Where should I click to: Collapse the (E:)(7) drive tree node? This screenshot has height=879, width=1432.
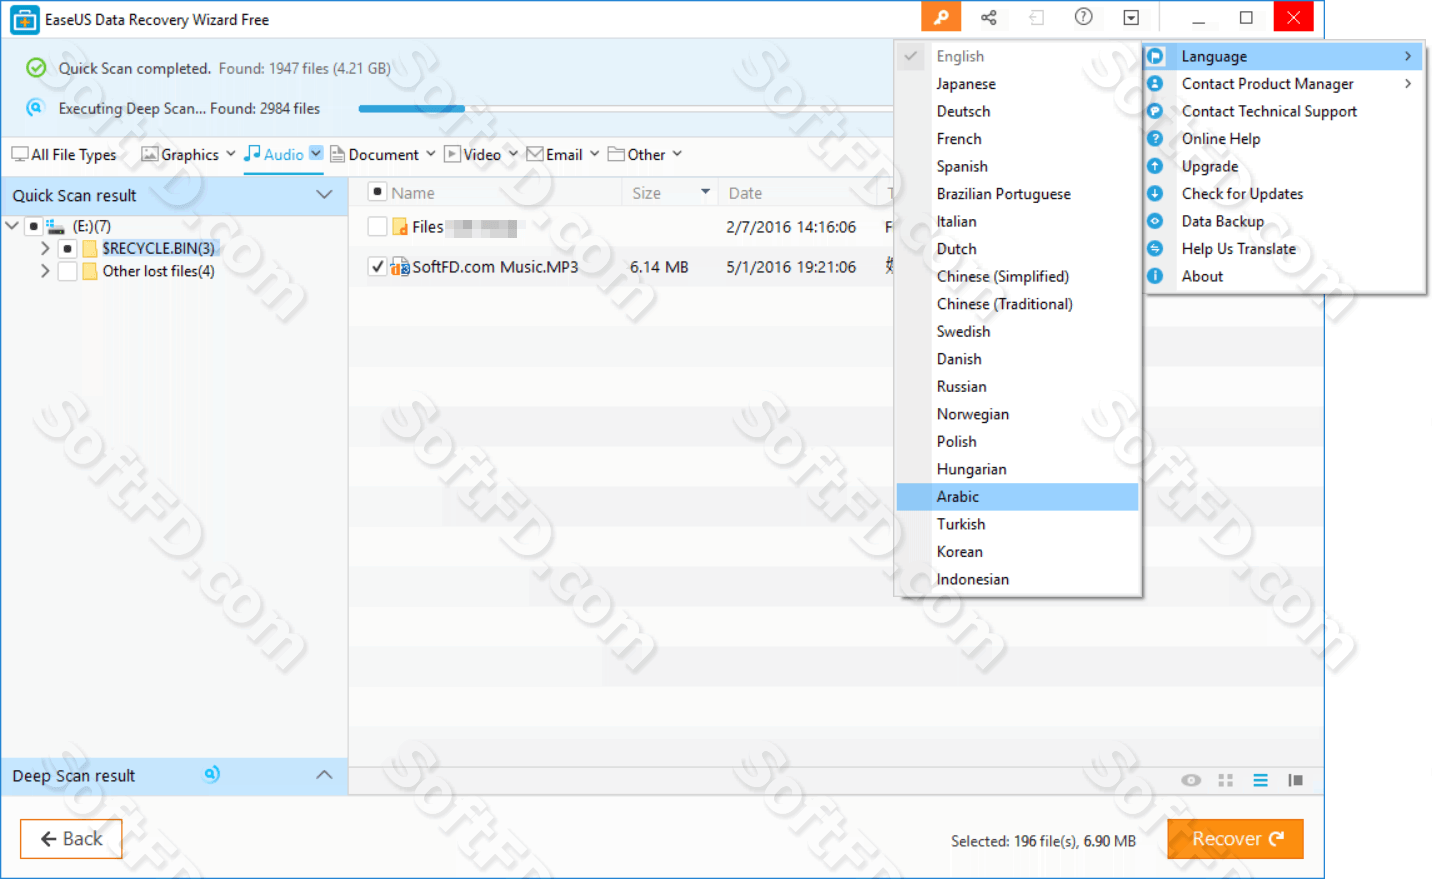tap(12, 226)
